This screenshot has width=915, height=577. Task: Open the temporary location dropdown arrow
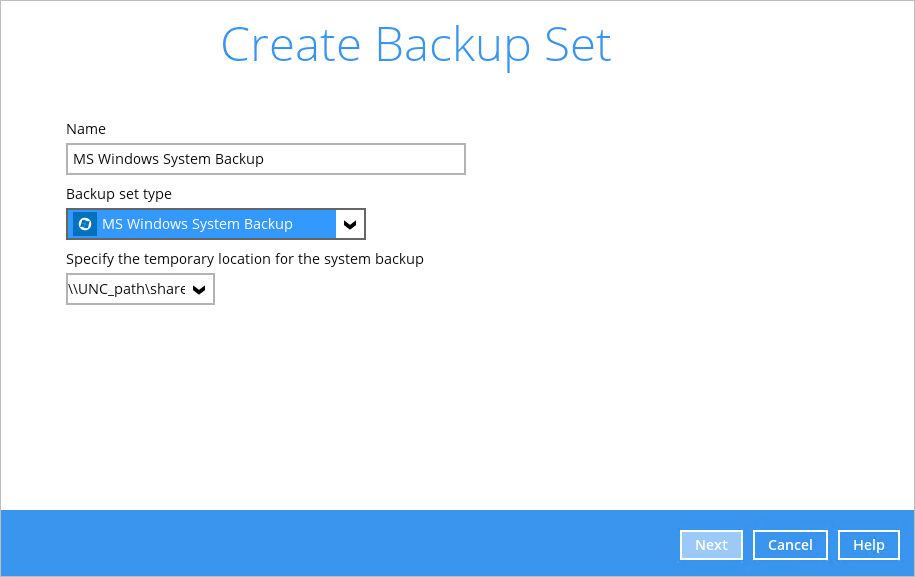point(199,289)
